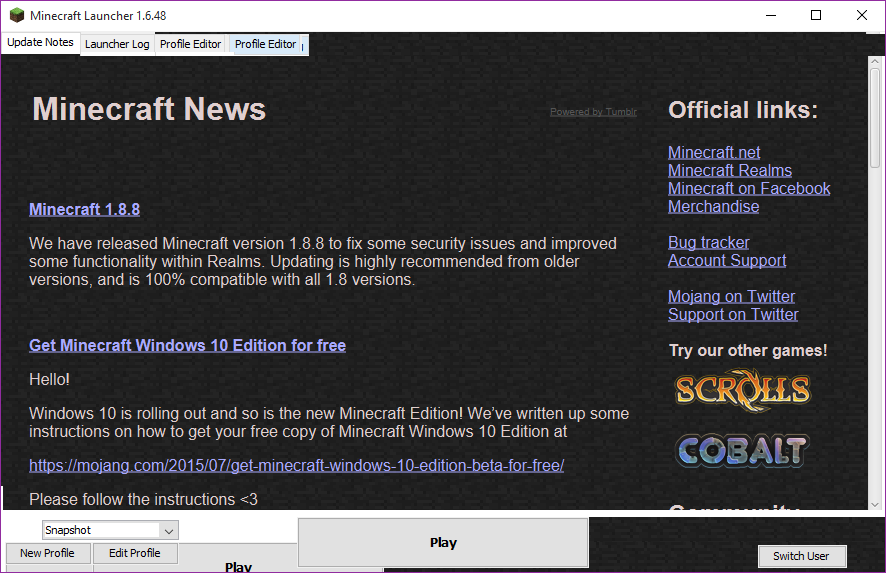Click the New Profile button

tap(47, 553)
